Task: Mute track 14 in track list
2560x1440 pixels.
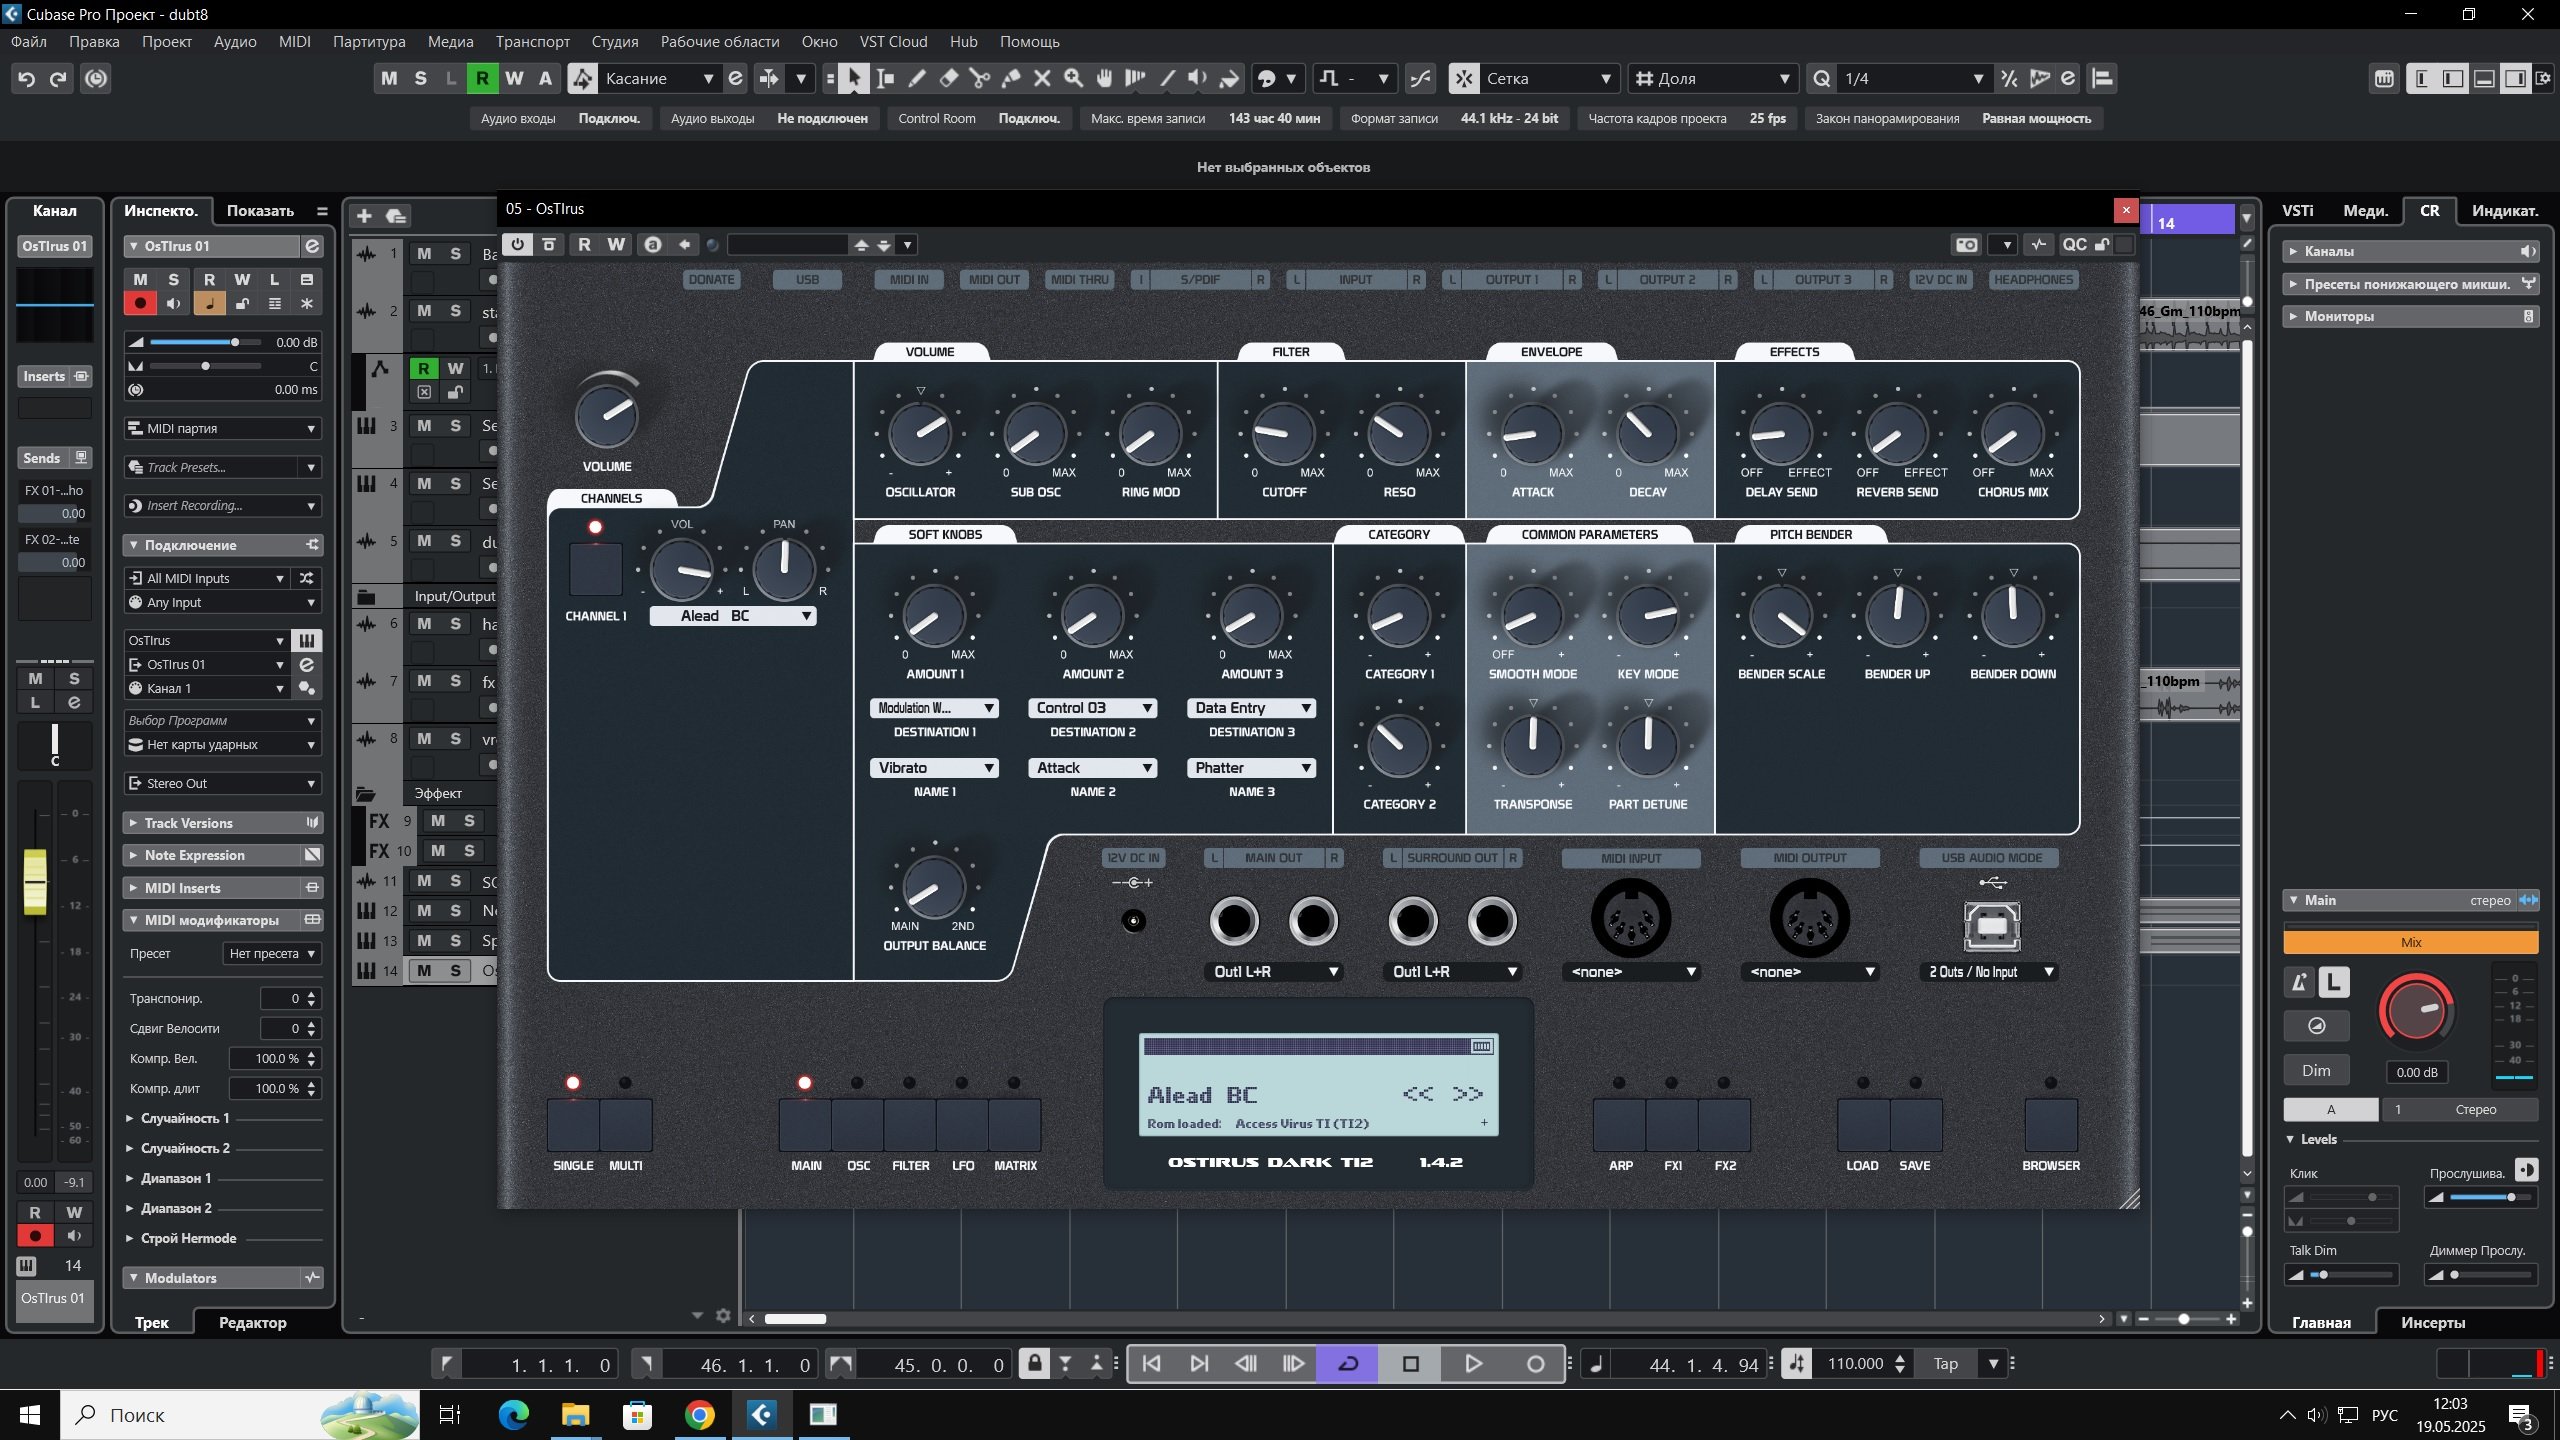Action: [x=424, y=970]
